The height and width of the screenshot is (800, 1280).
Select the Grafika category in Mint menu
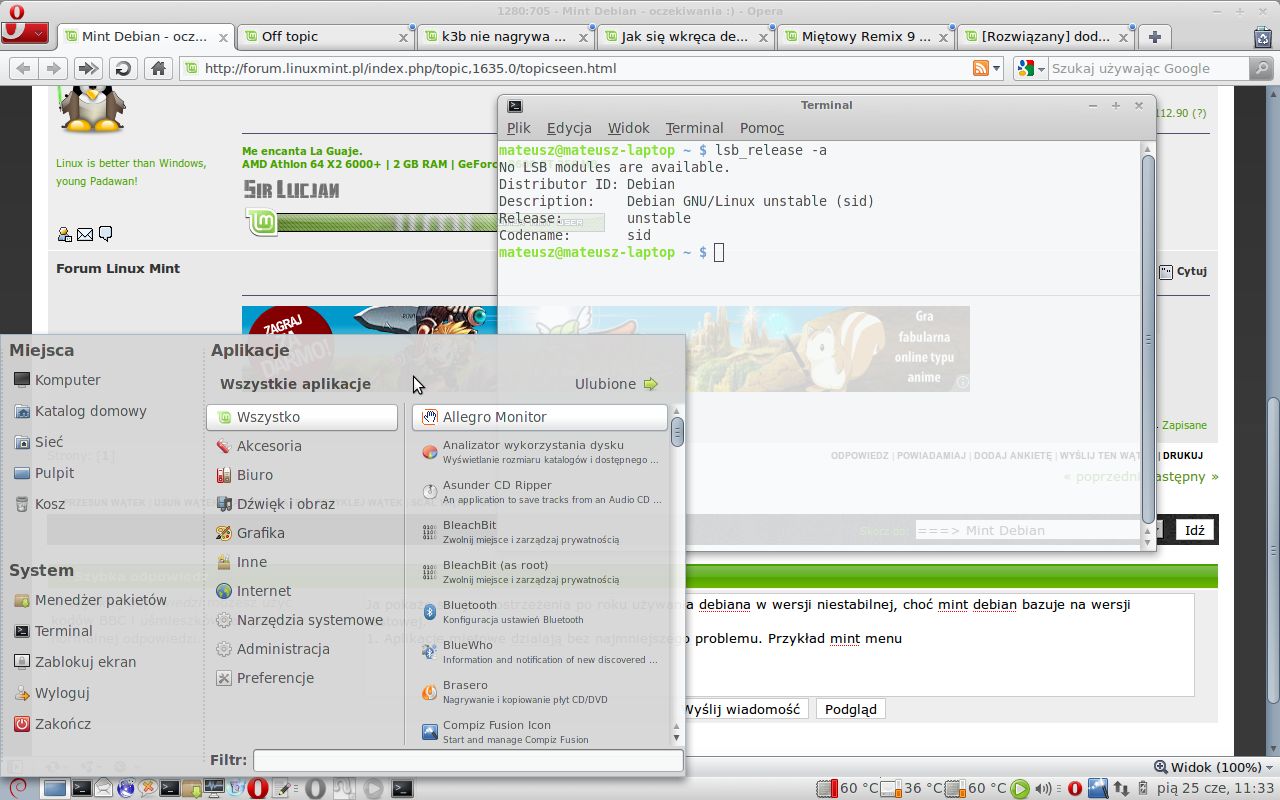click(x=302, y=533)
